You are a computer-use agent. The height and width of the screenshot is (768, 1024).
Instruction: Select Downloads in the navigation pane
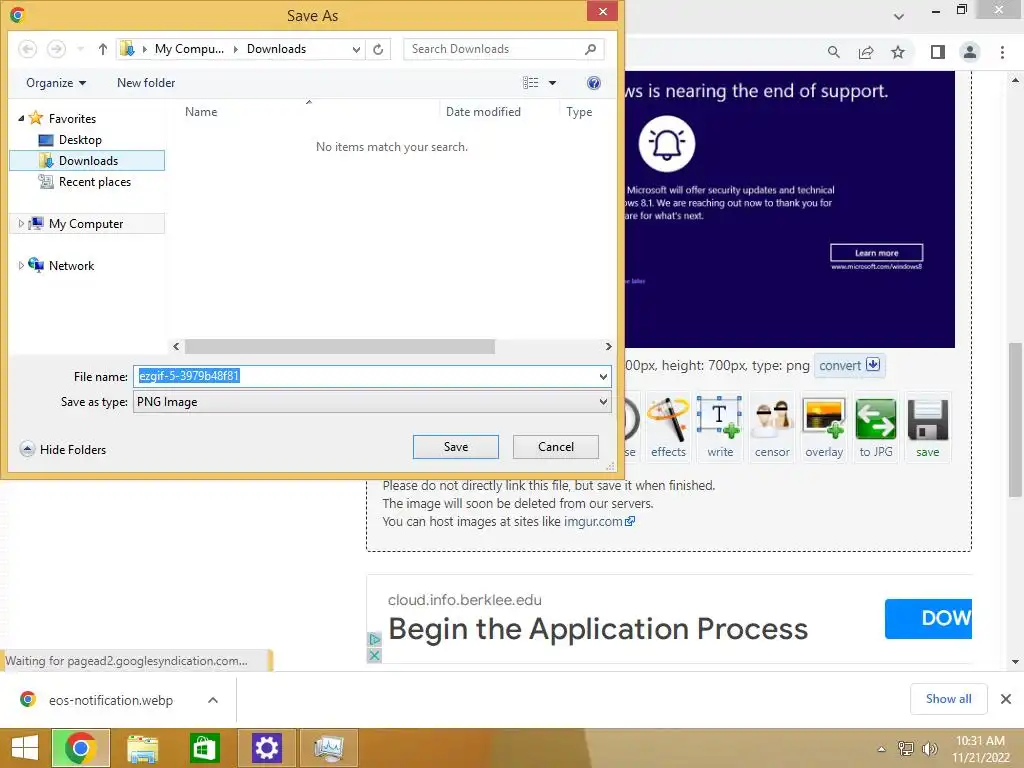pos(87,161)
